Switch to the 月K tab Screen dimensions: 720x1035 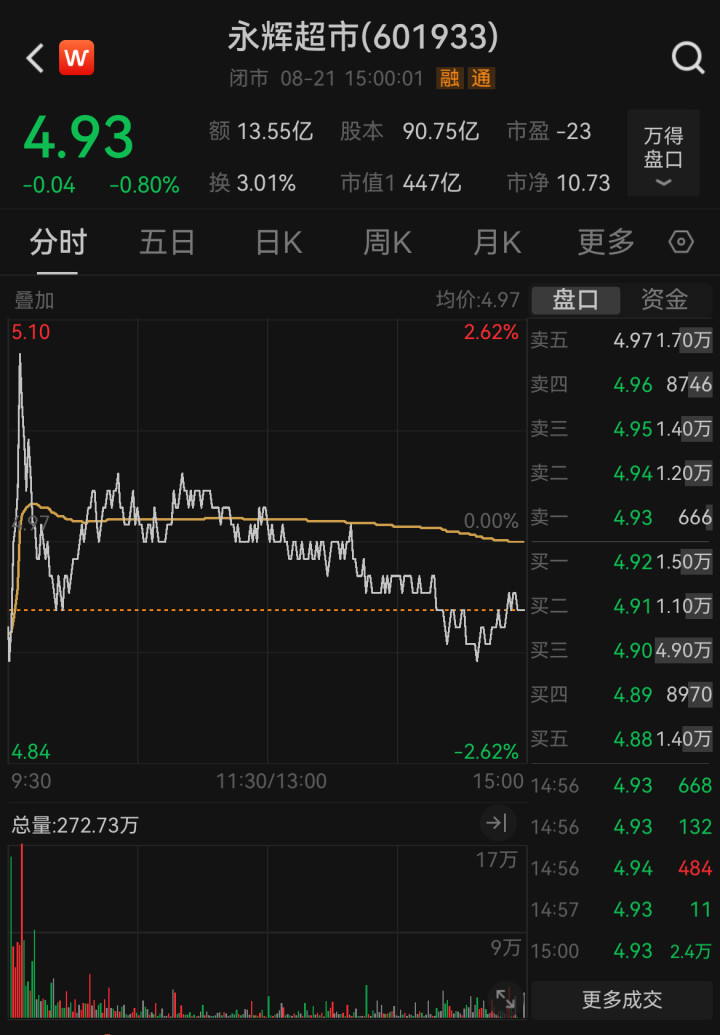497,242
